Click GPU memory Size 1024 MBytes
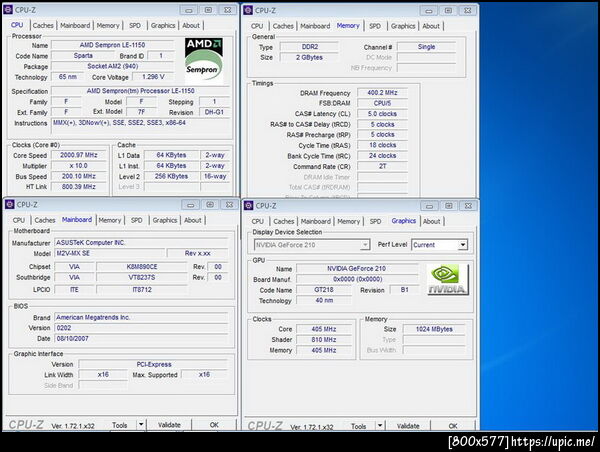600x452 pixels. pyautogui.click(x=434, y=329)
